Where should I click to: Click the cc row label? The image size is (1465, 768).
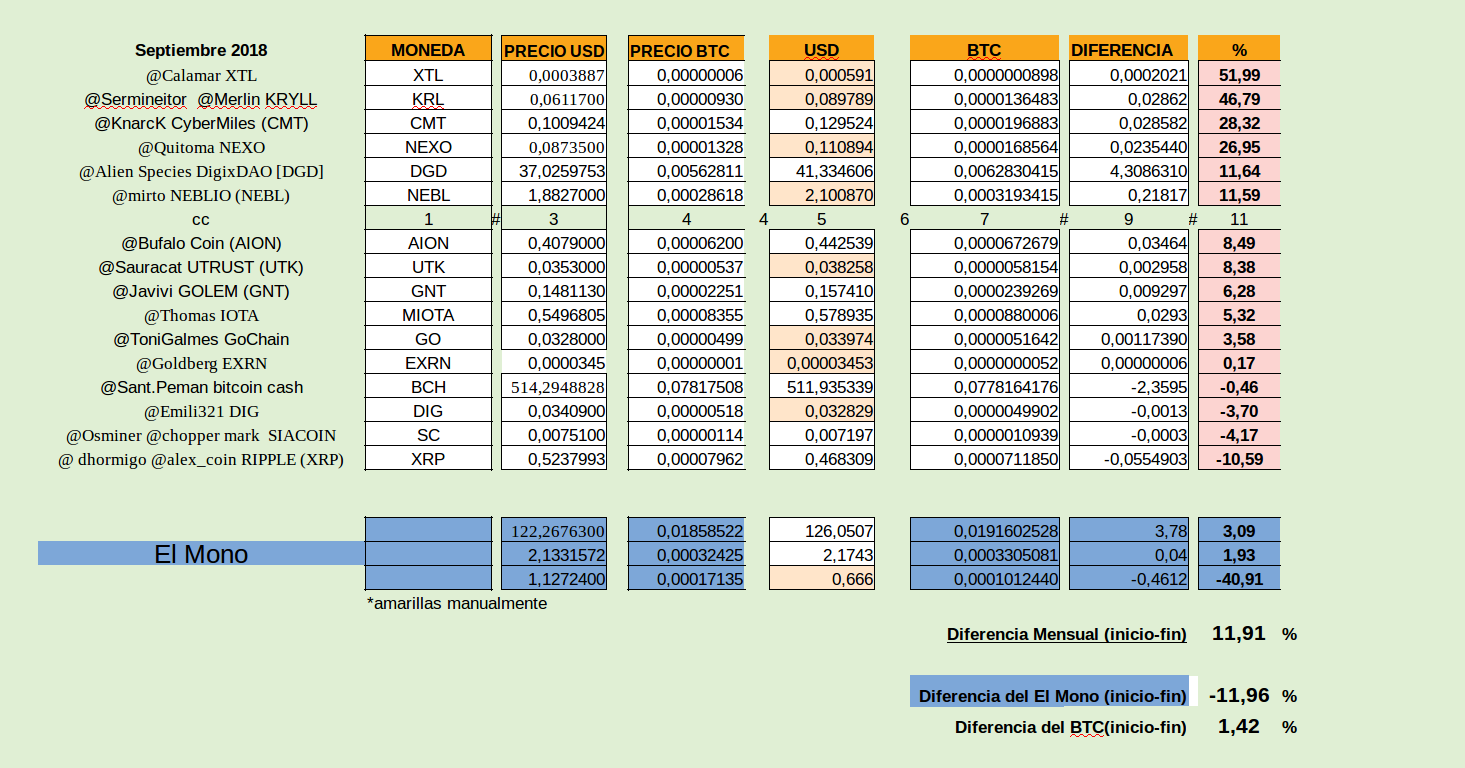(x=201, y=219)
